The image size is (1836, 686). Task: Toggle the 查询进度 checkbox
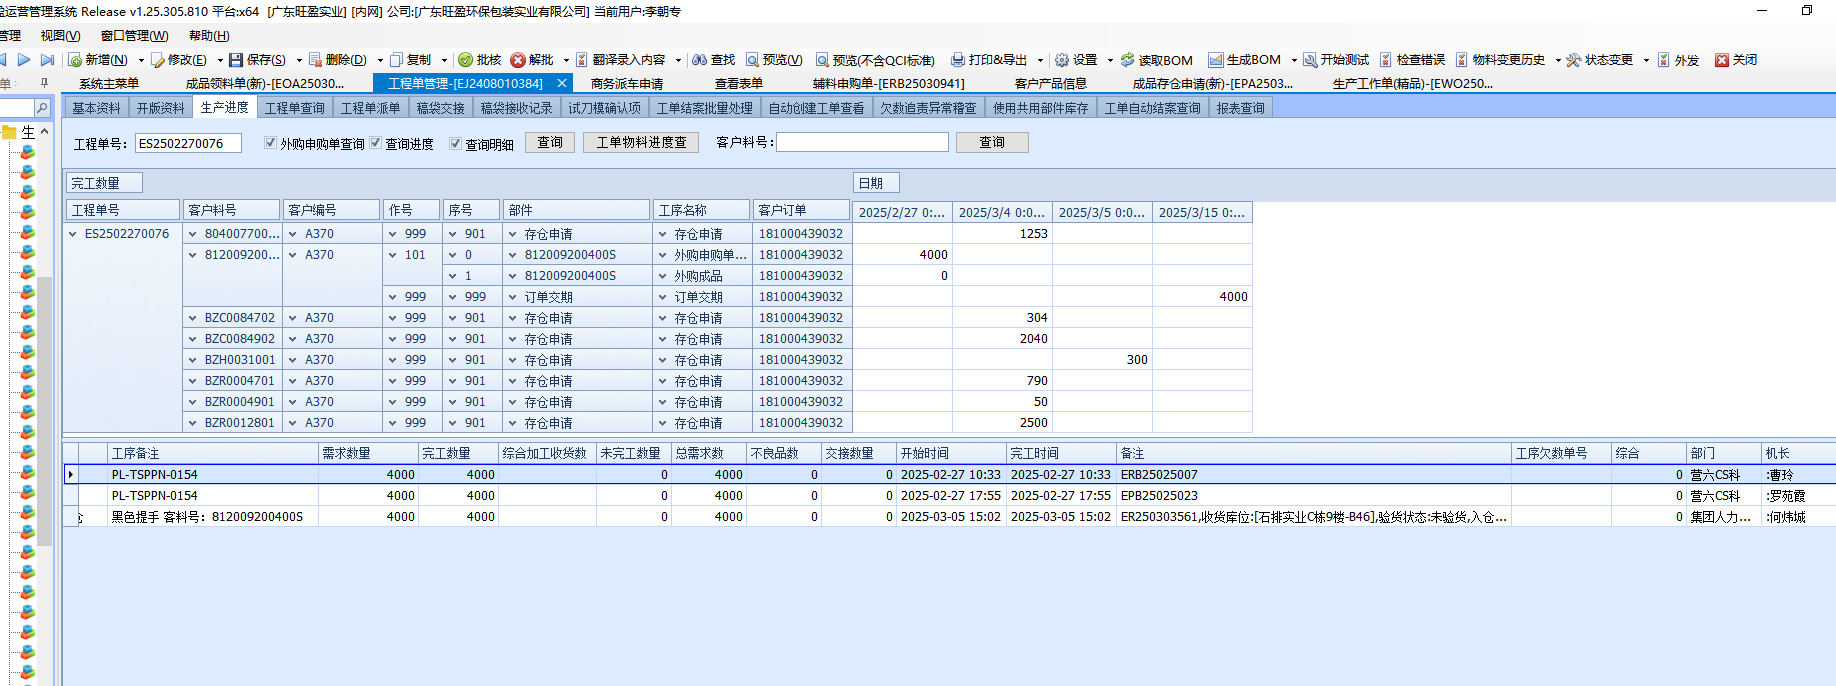click(376, 143)
